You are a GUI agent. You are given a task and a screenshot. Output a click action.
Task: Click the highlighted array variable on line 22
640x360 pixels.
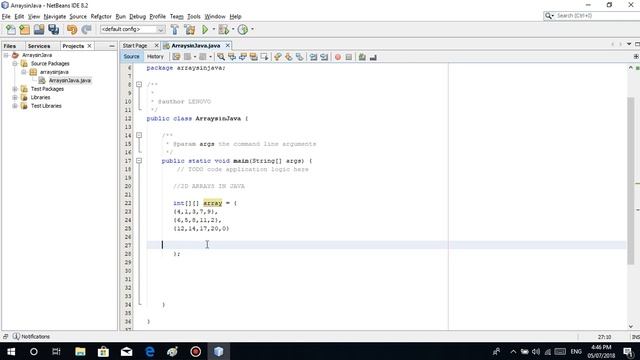[213, 203]
